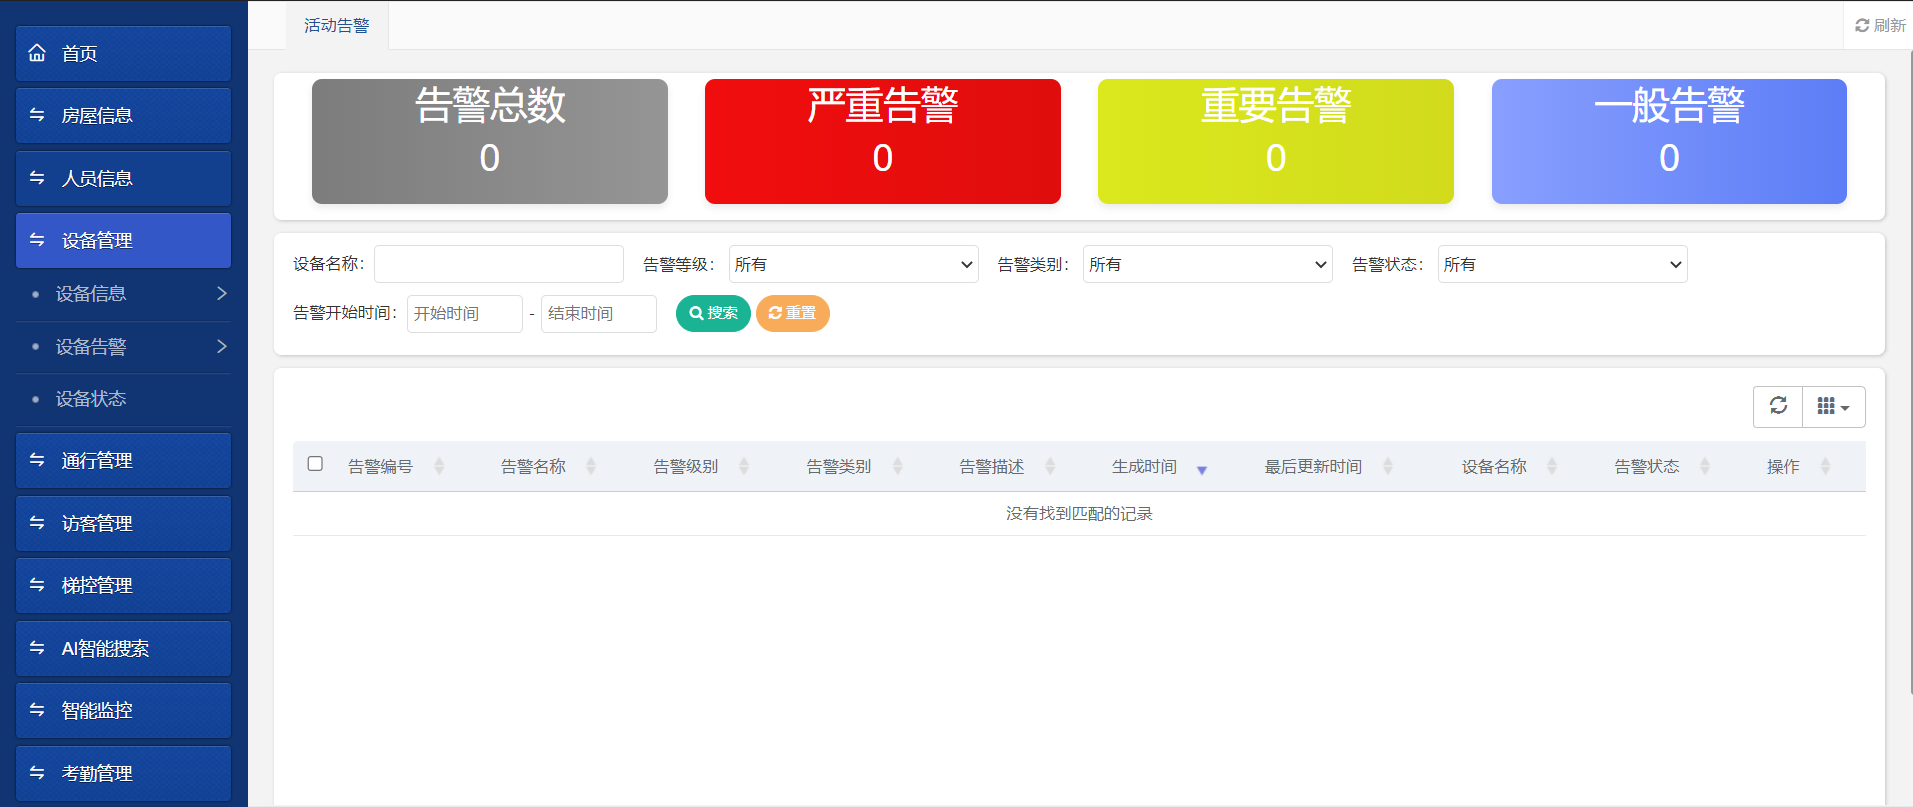1913x807 pixels.
Task: Expand the 设备信息 submenu chevron
Action: coord(222,293)
